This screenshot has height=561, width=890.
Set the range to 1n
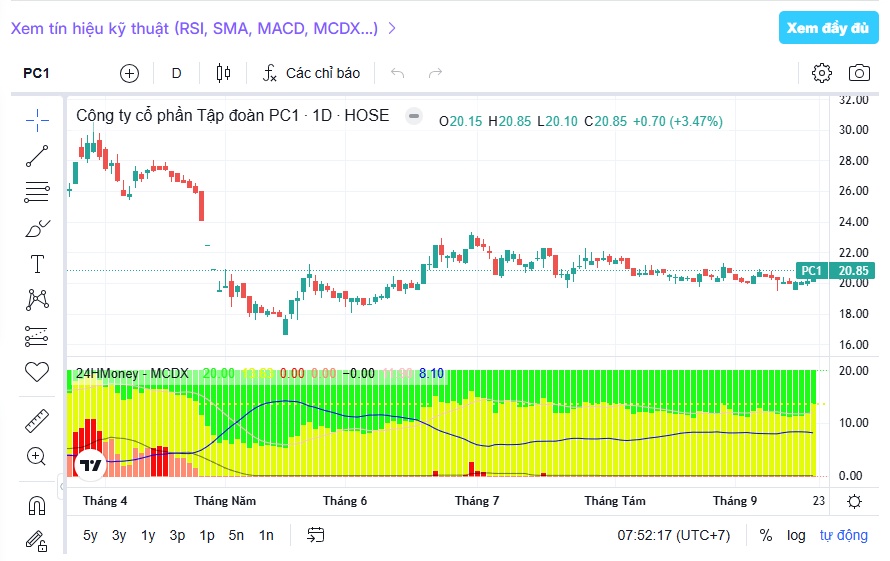(266, 535)
